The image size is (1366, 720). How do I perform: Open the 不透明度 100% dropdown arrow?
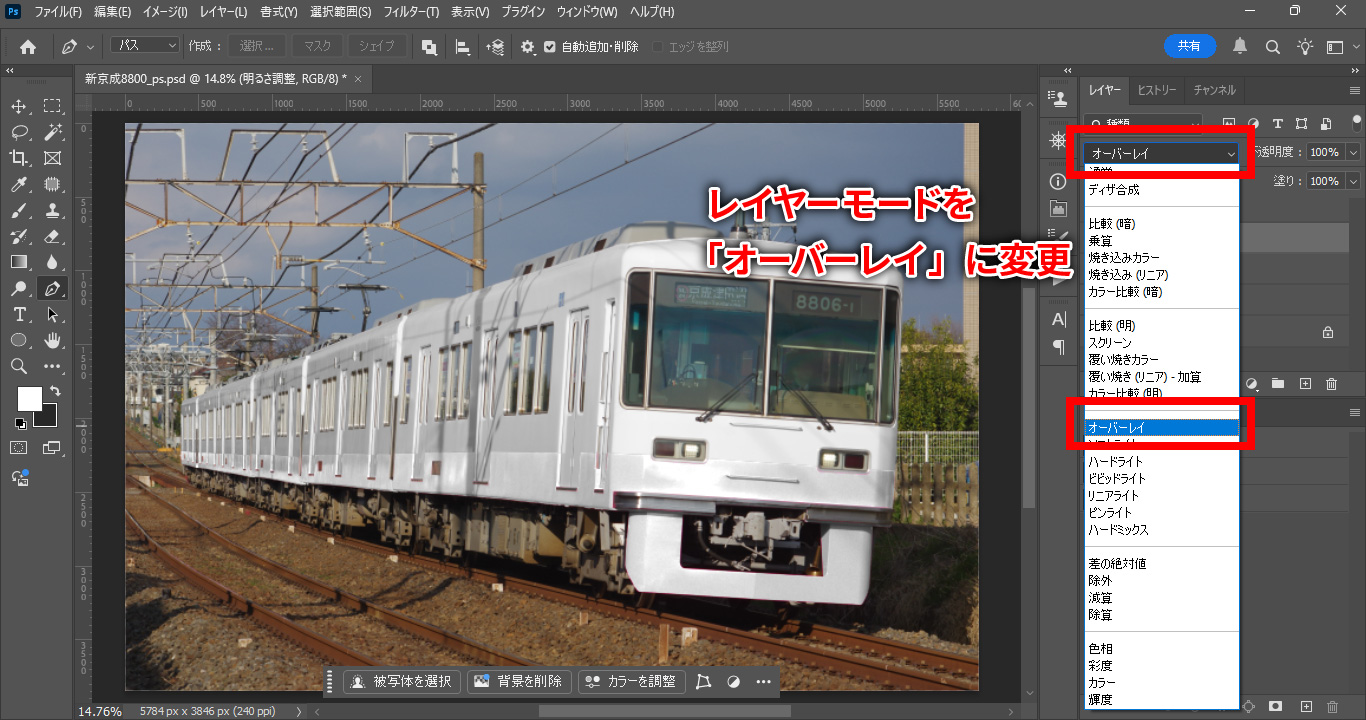(1353, 152)
